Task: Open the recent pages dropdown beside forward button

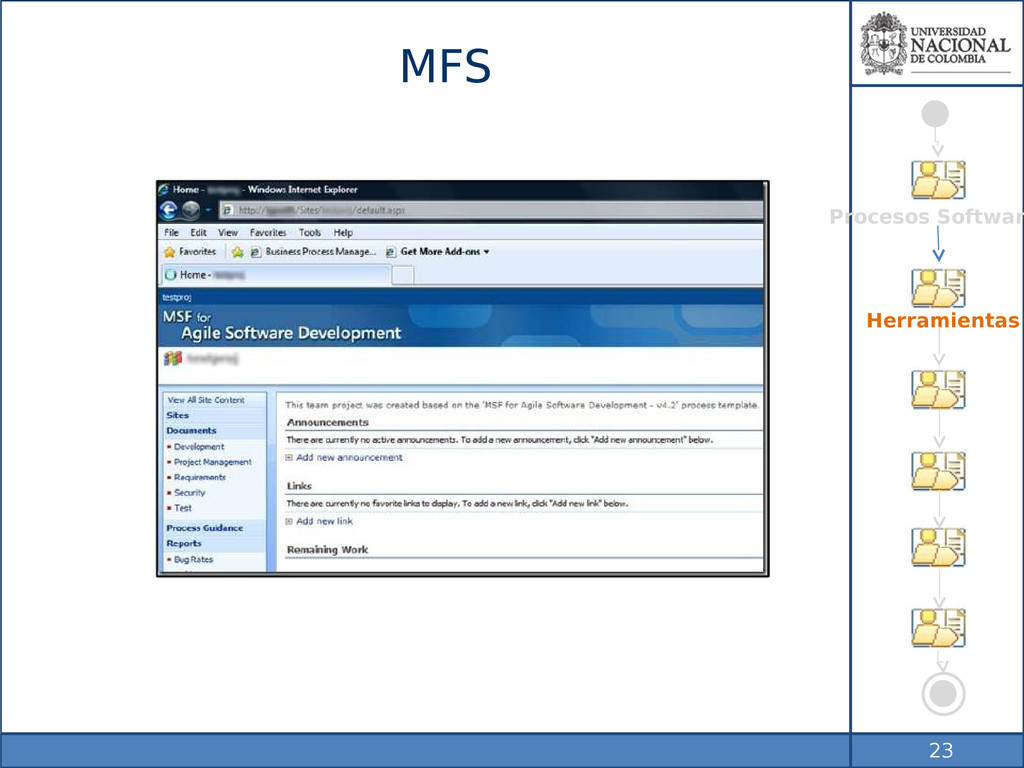Action: (x=208, y=210)
